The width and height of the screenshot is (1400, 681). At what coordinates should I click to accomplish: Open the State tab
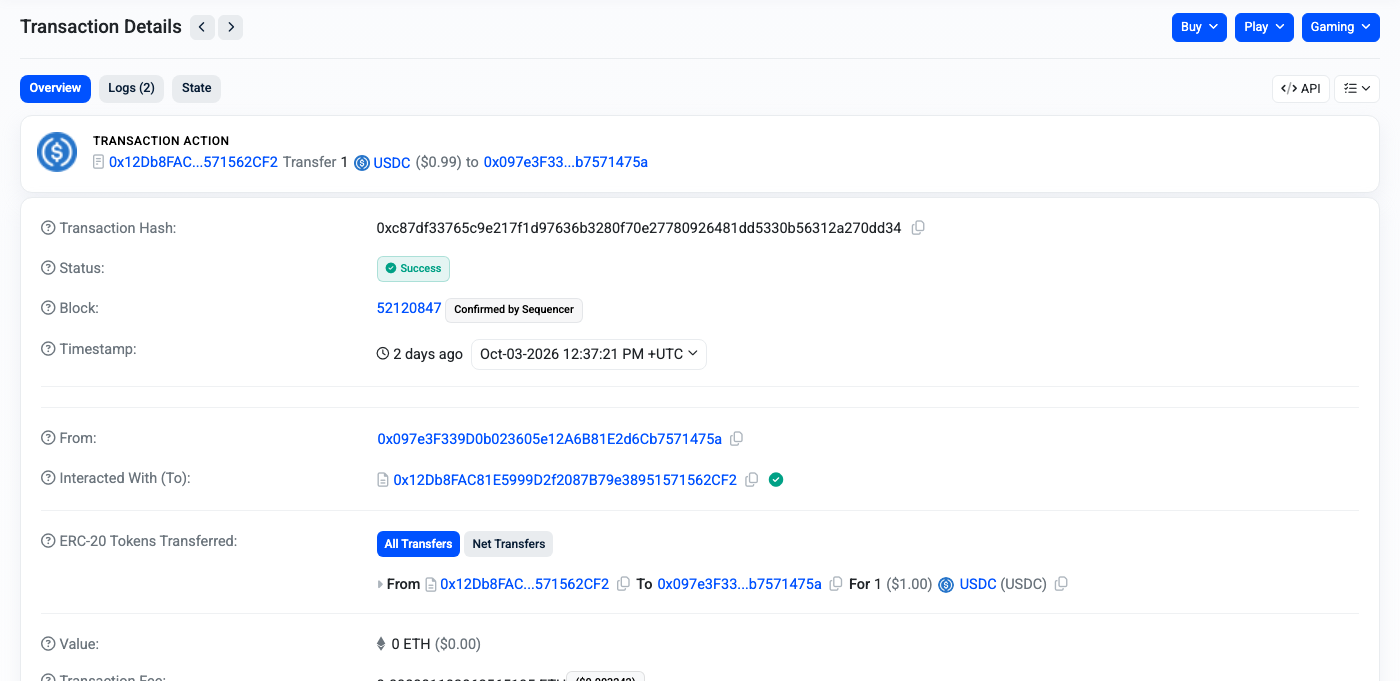(x=196, y=88)
